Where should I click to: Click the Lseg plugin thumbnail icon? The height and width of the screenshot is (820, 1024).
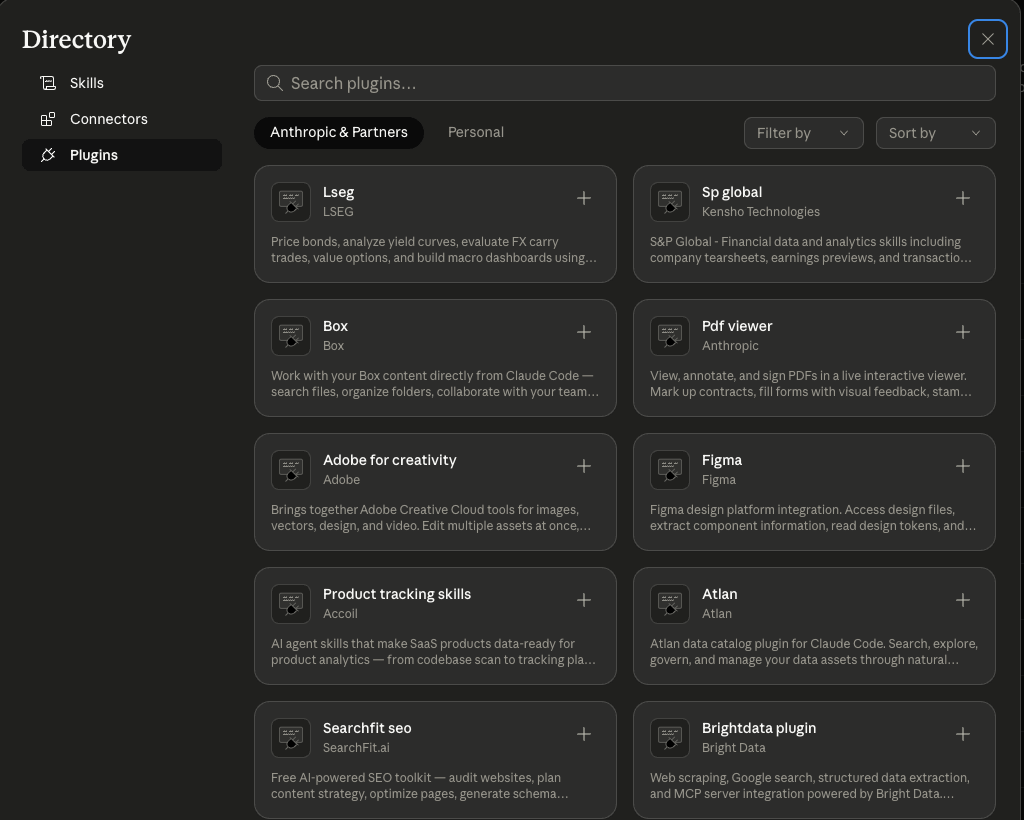pyautogui.click(x=291, y=202)
